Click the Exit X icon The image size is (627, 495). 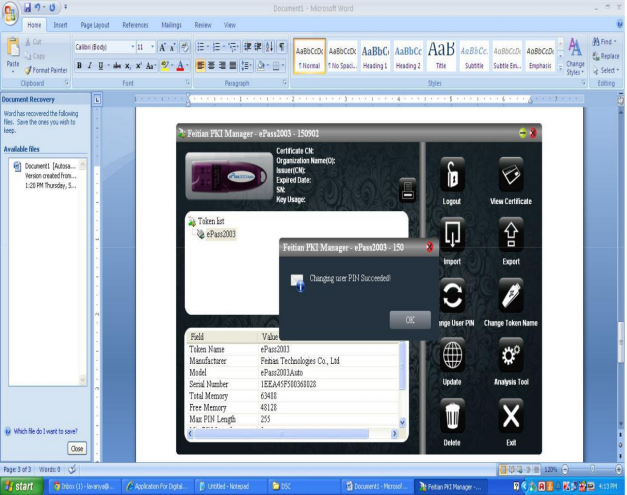[511, 416]
